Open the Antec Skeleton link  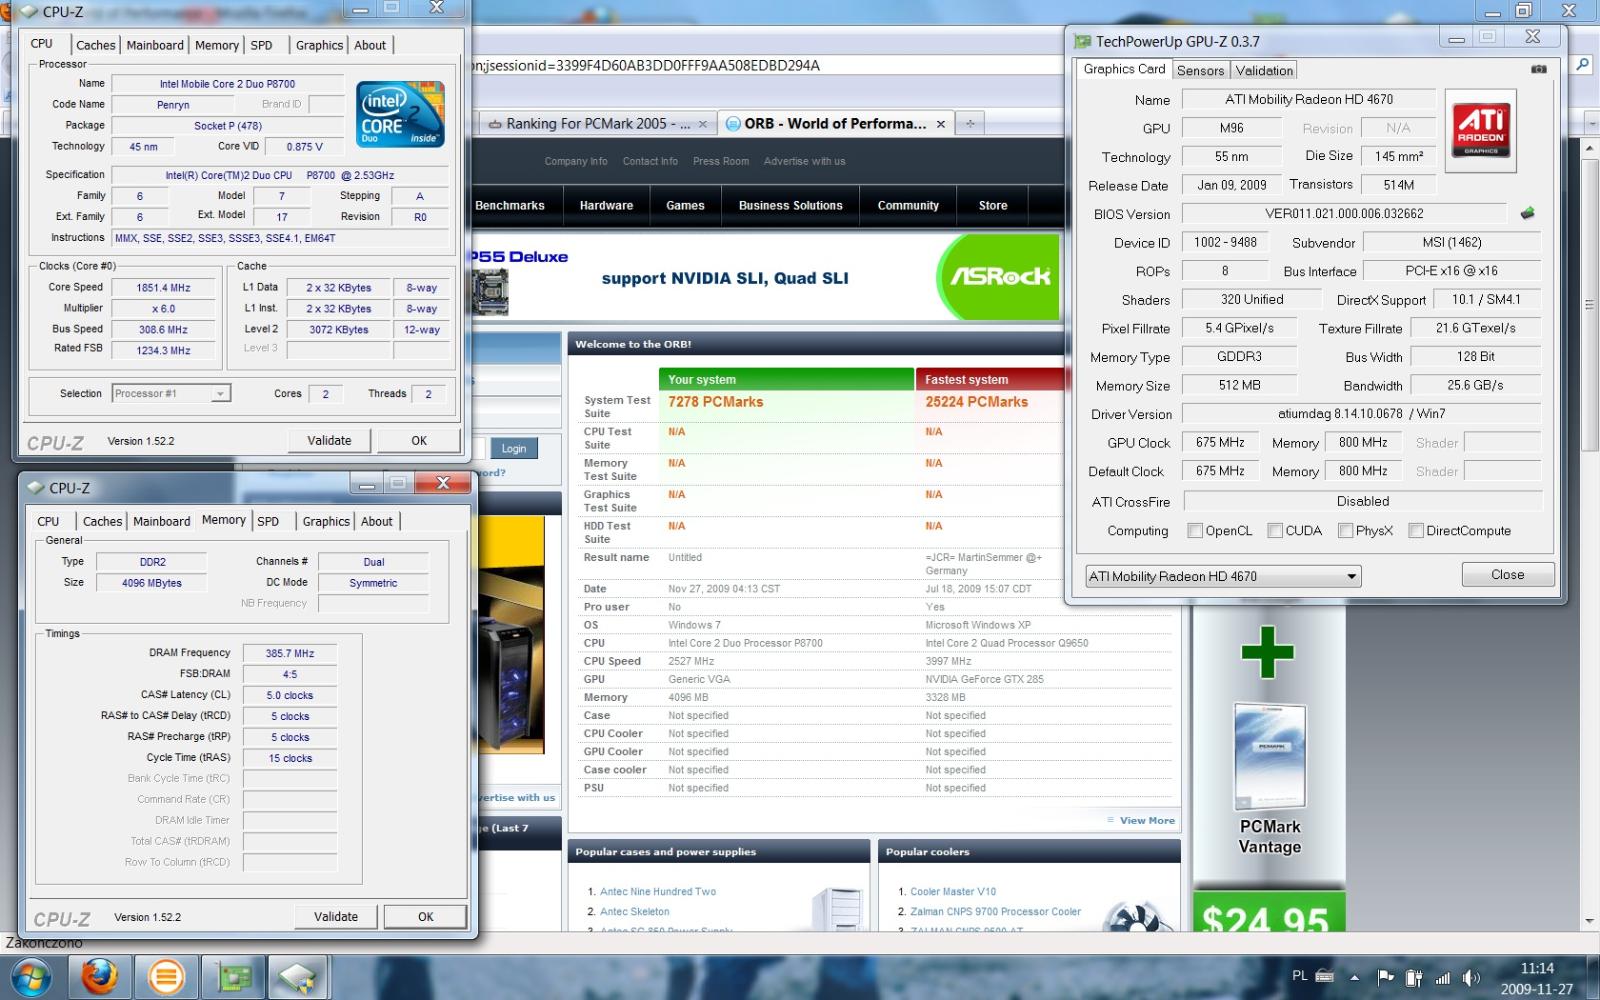pyautogui.click(x=635, y=911)
